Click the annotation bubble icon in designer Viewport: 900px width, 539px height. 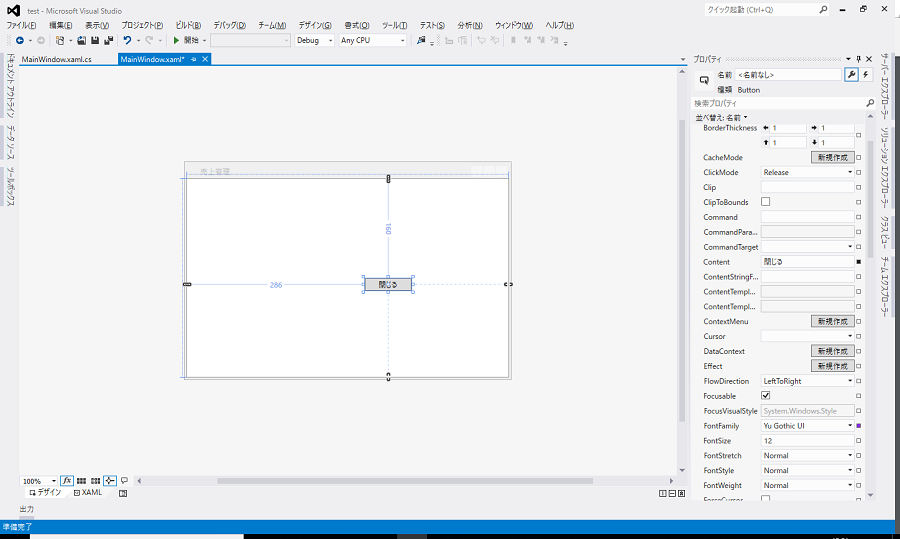click(124, 480)
